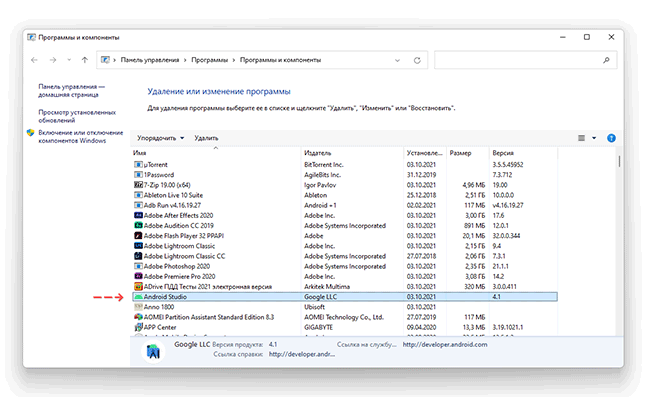Screen dimensions: 650x397
Task: Select the Android Studio row icon
Action: coord(138,297)
